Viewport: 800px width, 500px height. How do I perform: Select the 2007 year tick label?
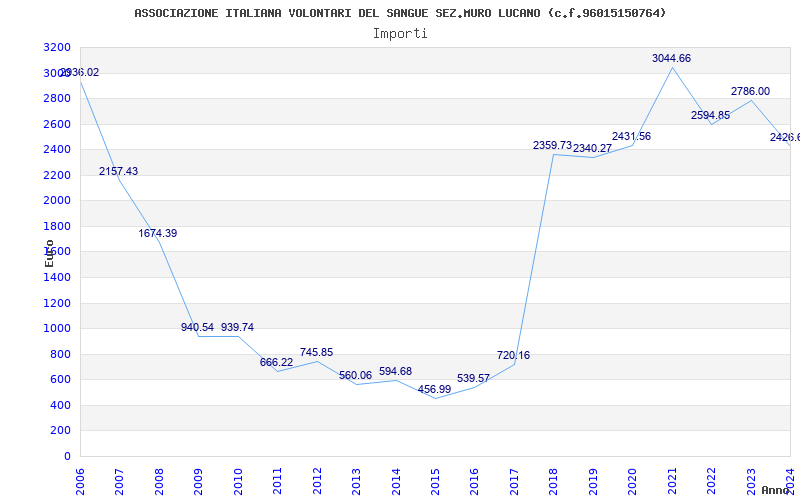click(119, 482)
